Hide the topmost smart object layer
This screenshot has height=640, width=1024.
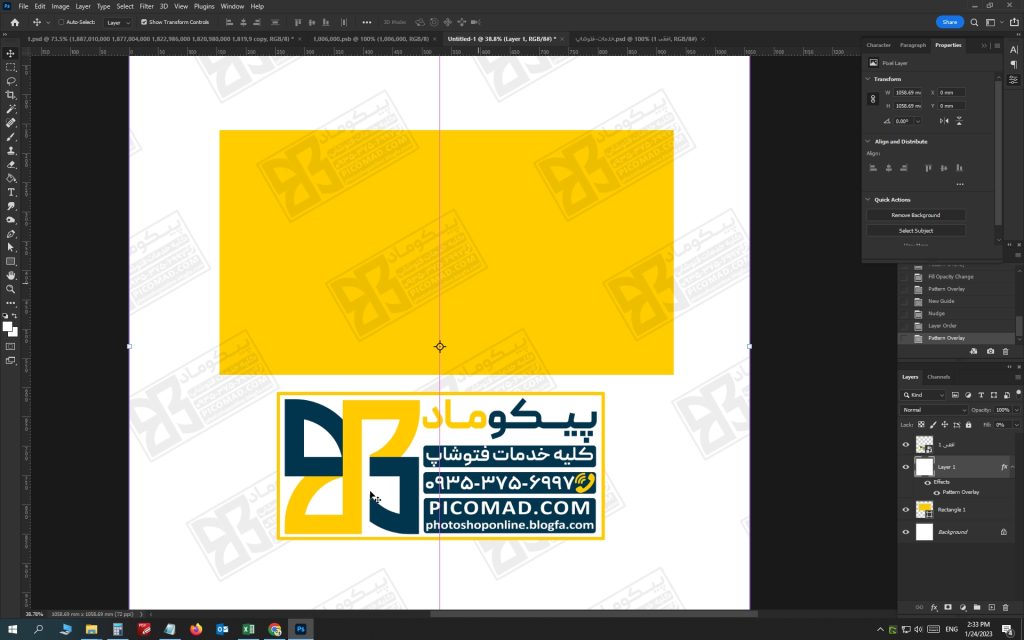906,445
